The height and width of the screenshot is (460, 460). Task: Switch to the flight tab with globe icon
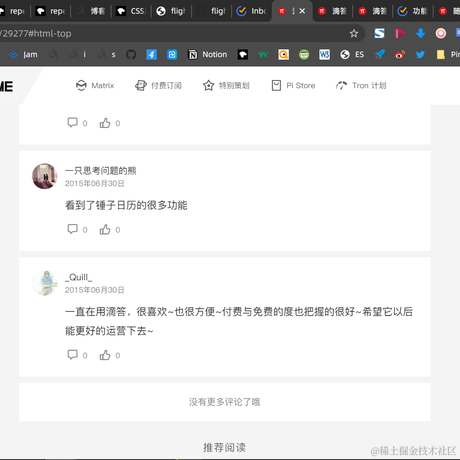tap(171, 11)
